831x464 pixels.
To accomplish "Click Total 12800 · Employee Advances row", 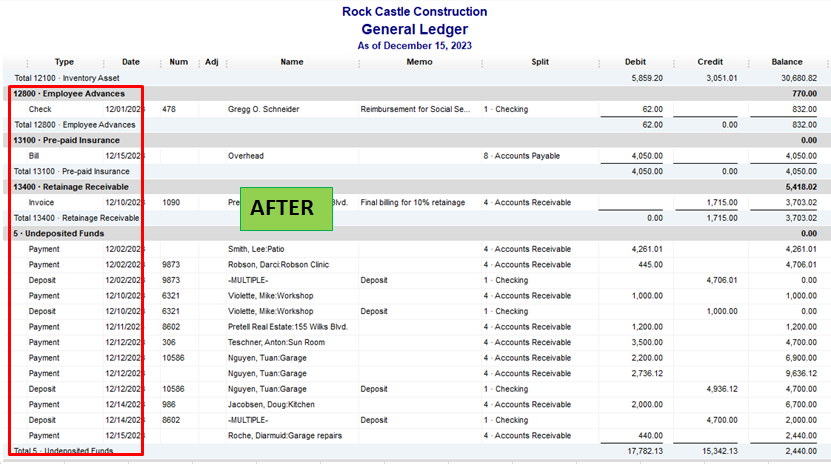I will click(x=416, y=125).
